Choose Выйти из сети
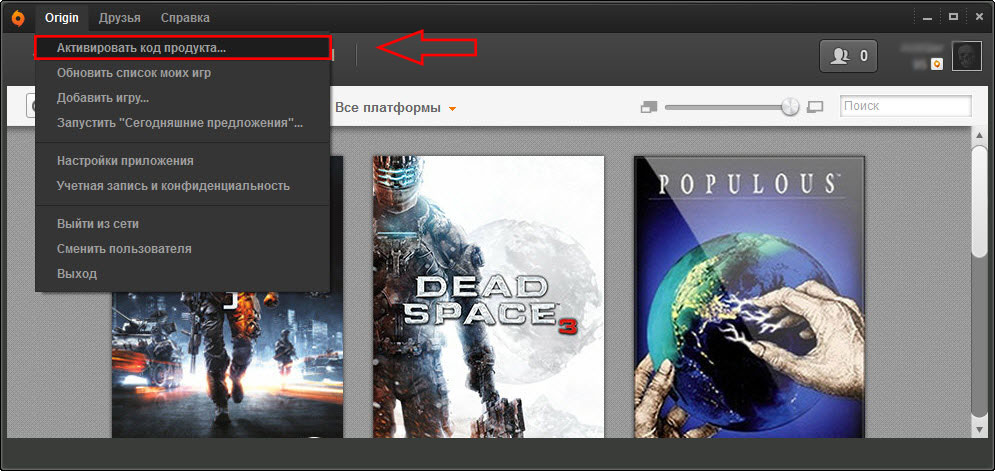995x471 pixels. [183, 224]
